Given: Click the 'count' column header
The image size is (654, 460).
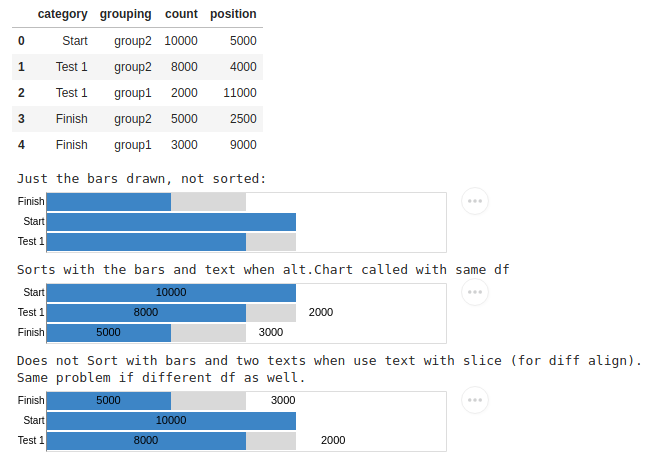Looking at the screenshot, I should pyautogui.click(x=181, y=14).
